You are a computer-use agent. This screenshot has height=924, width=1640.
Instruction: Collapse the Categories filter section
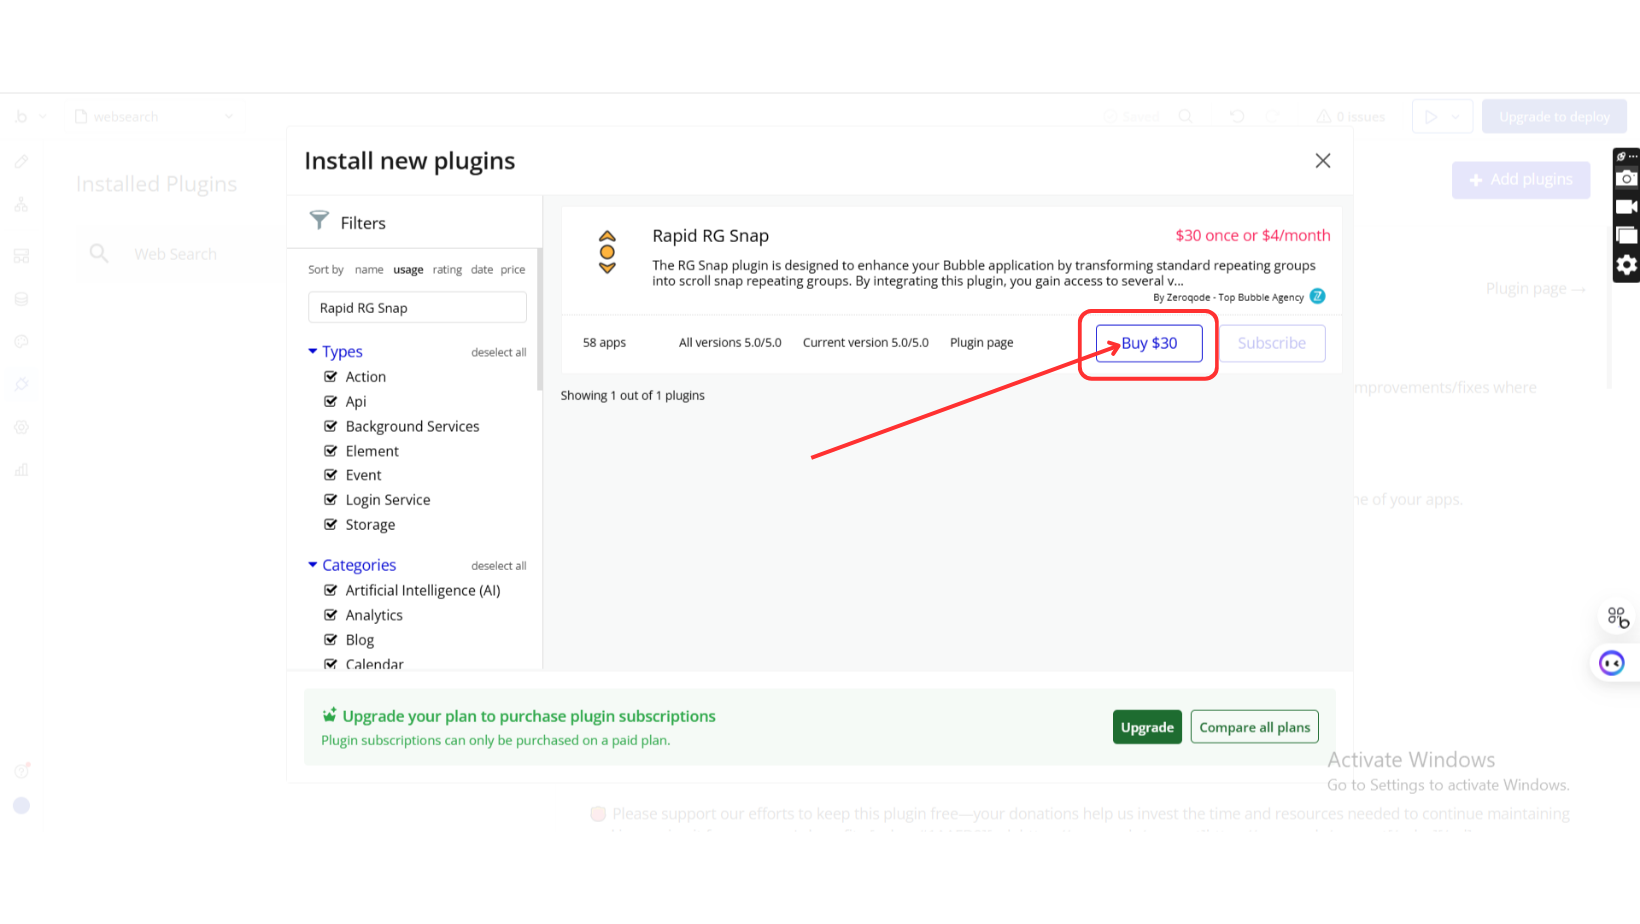(313, 565)
